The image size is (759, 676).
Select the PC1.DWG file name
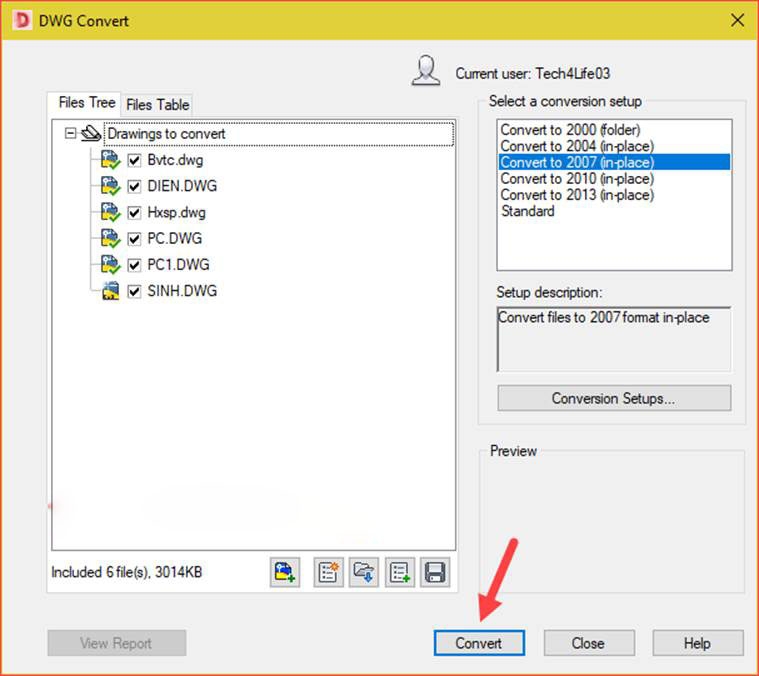[x=178, y=265]
